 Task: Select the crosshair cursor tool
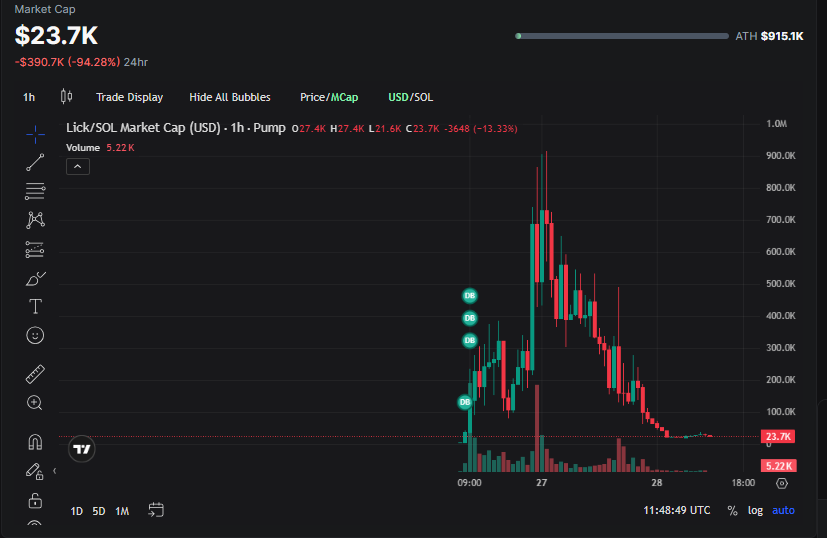(35, 133)
